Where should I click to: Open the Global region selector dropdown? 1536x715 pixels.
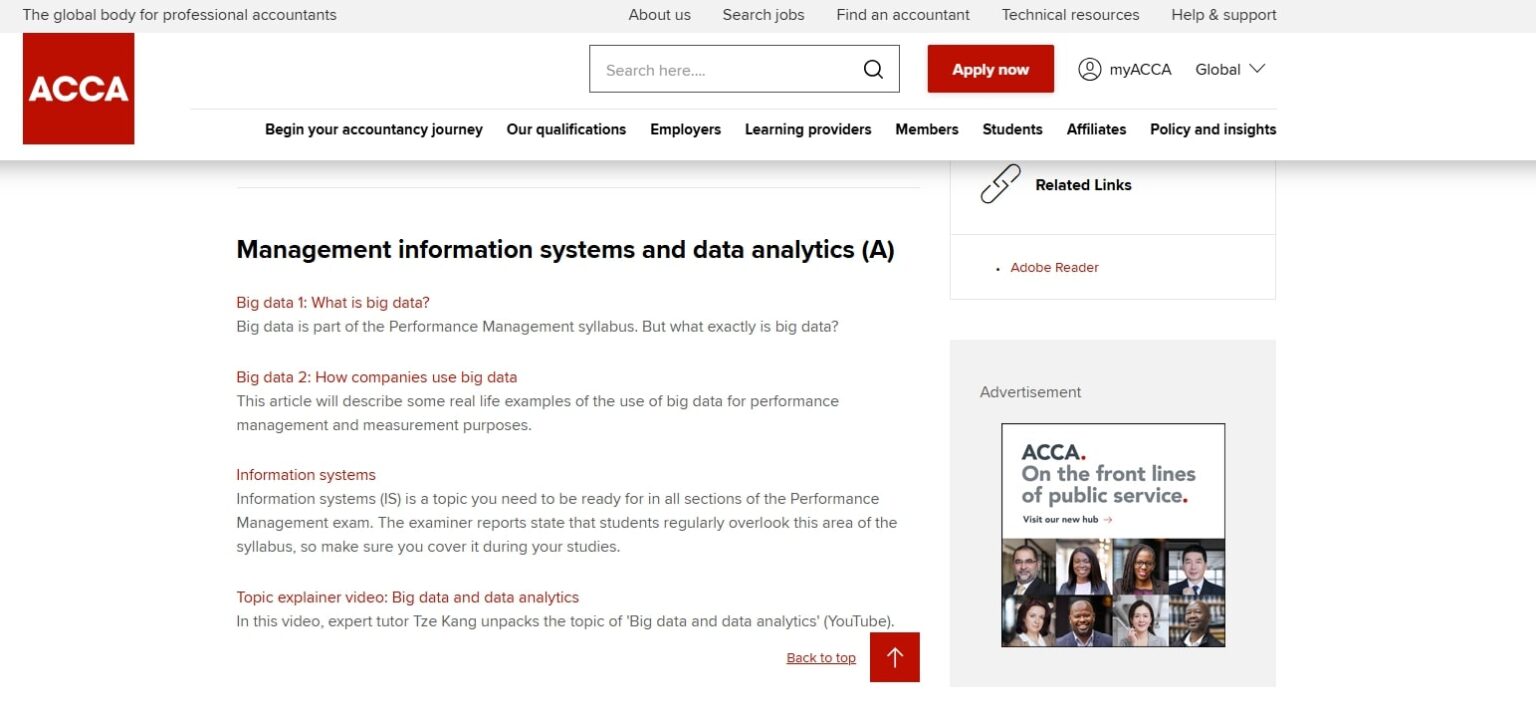click(x=1228, y=69)
